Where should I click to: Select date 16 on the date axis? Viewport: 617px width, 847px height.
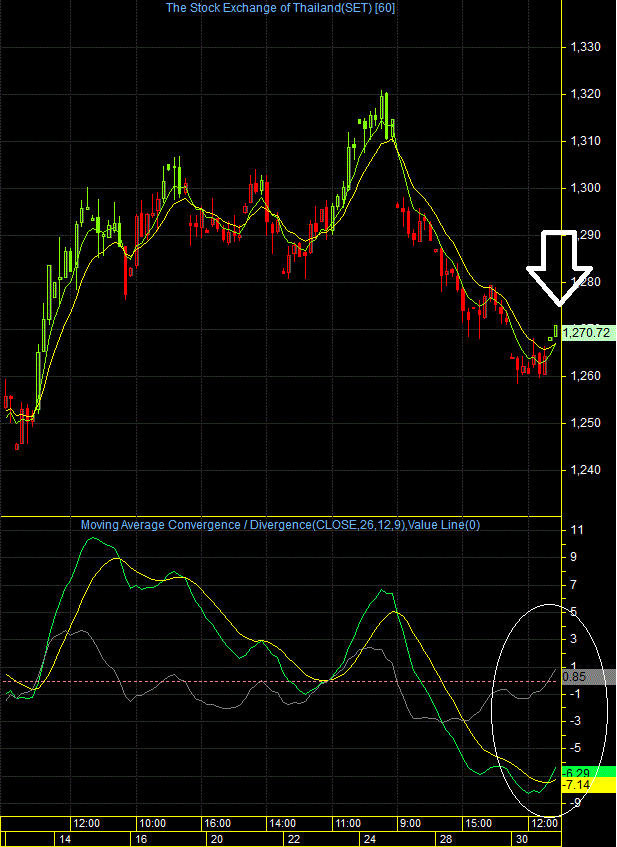coord(141,840)
